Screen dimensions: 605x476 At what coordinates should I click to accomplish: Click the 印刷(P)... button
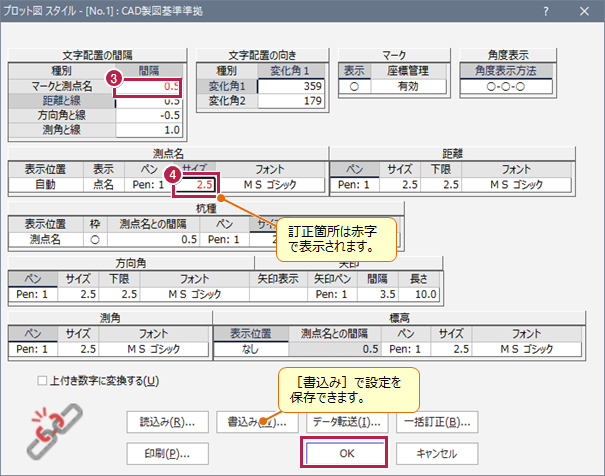(x=167, y=454)
